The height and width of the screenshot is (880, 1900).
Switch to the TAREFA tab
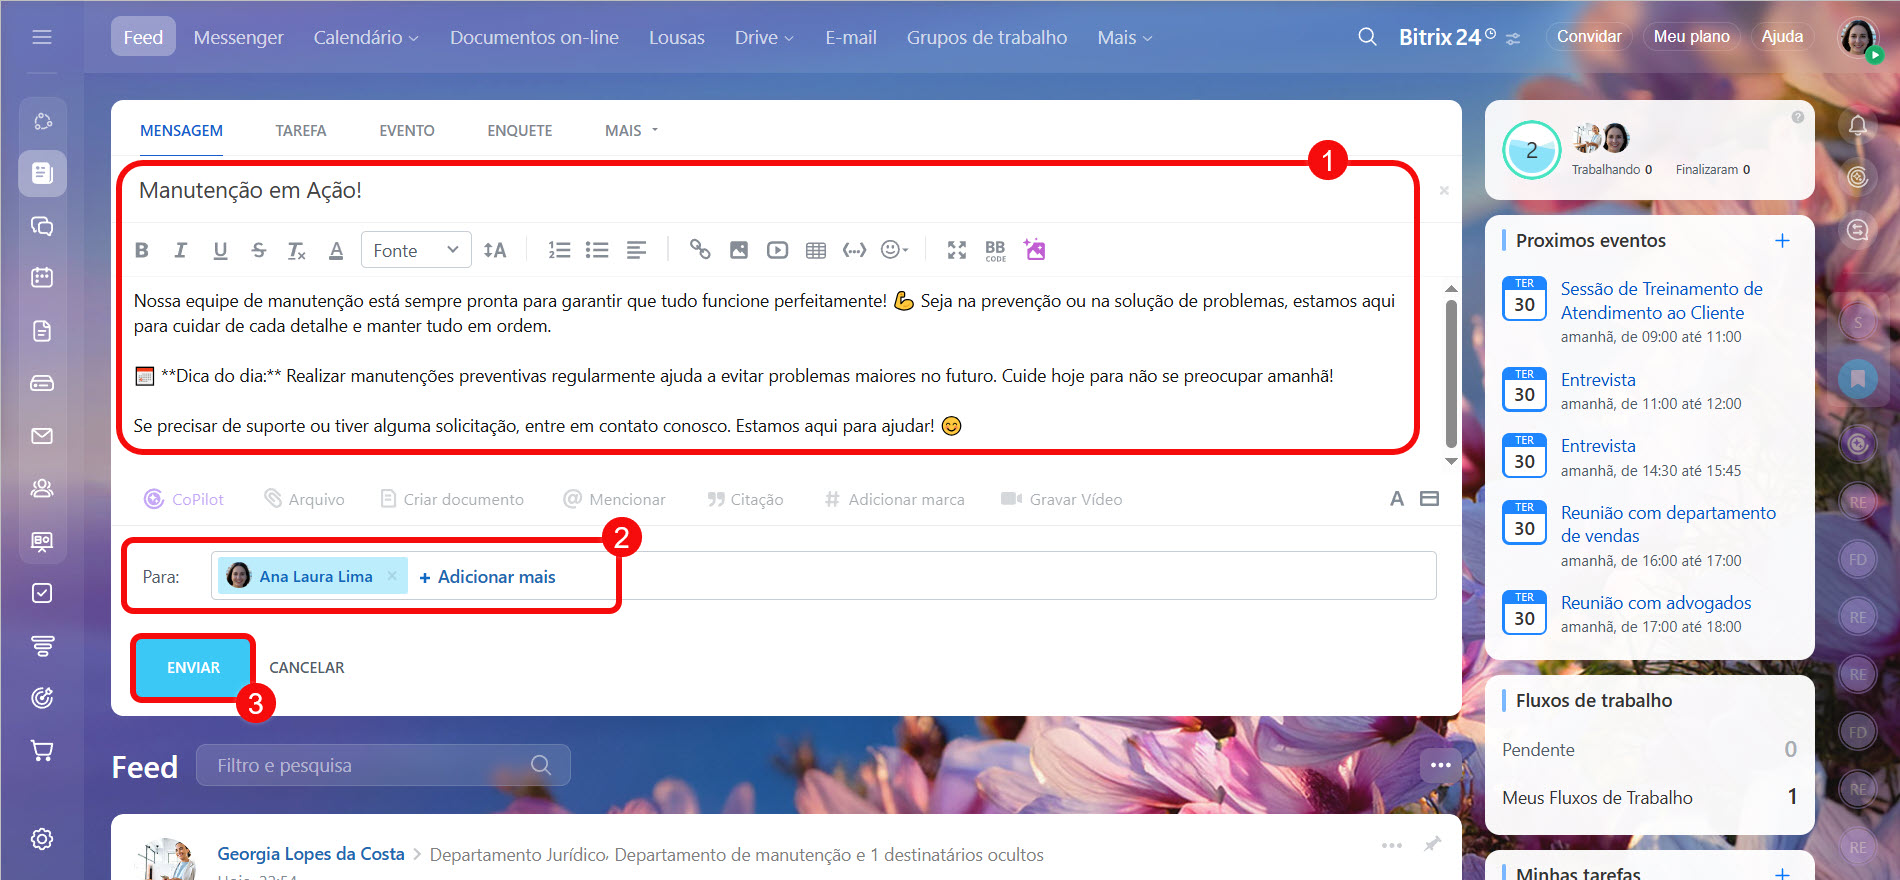(x=300, y=131)
